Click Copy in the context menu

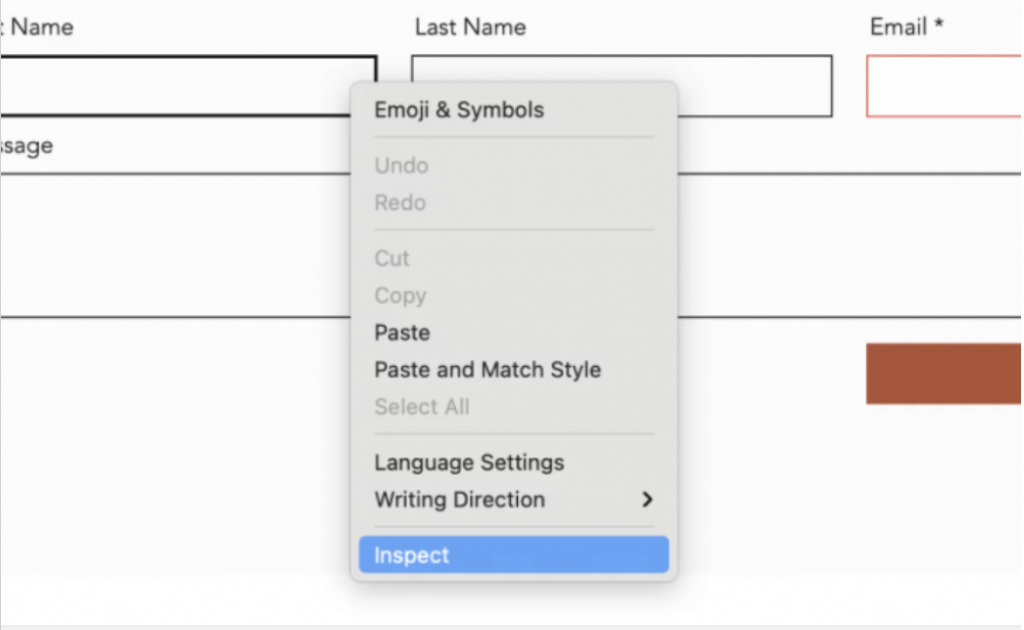click(x=400, y=295)
